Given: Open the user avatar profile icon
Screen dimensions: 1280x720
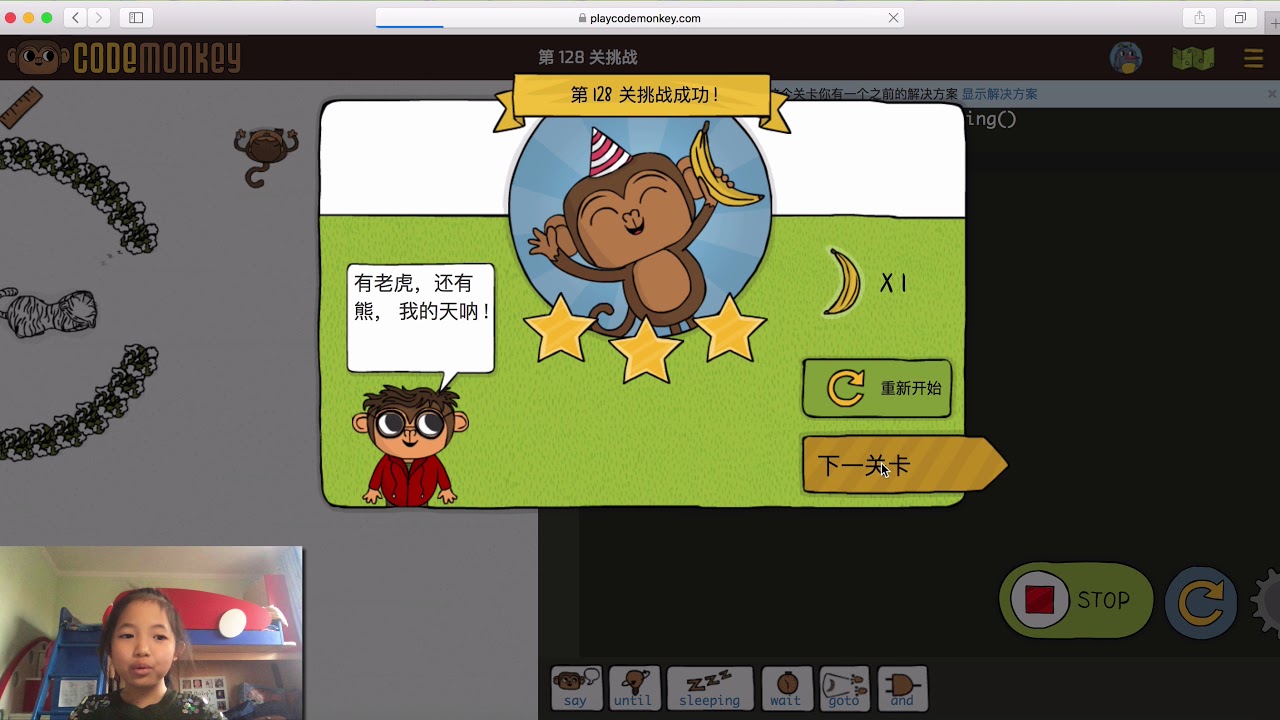Looking at the screenshot, I should [x=1127, y=58].
